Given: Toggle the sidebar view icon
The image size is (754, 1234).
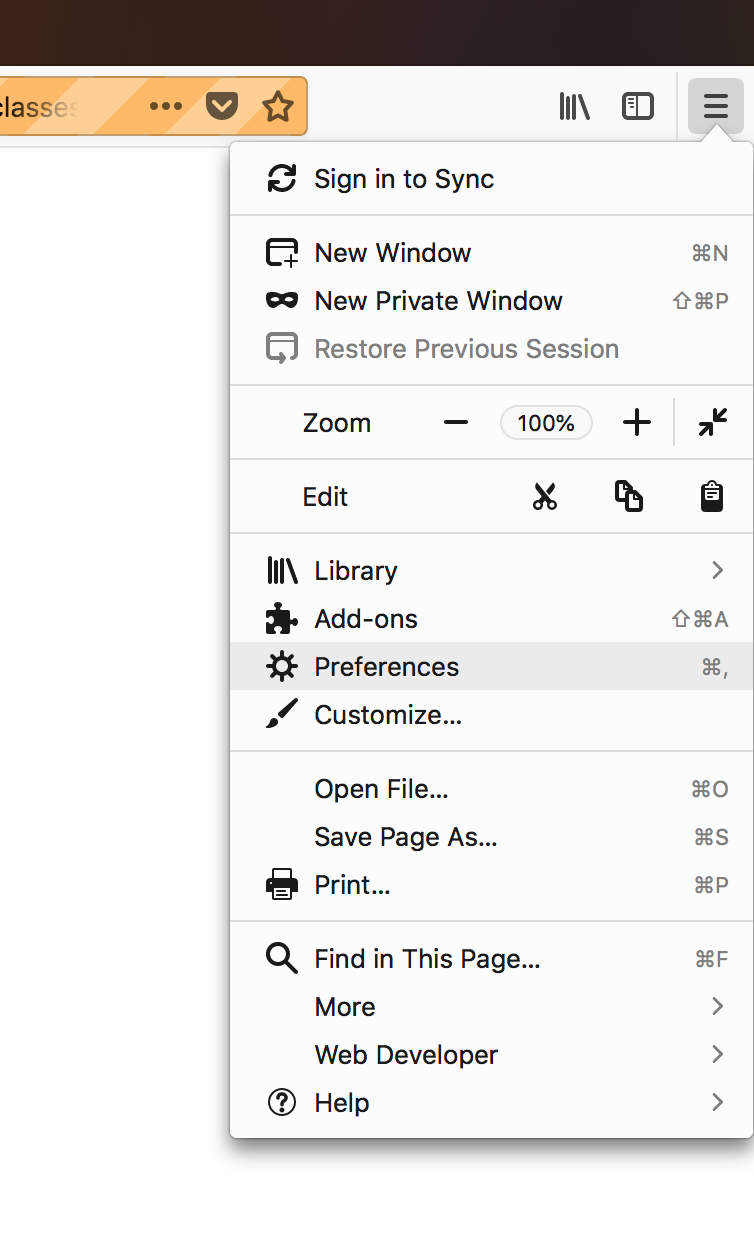Looking at the screenshot, I should point(638,106).
